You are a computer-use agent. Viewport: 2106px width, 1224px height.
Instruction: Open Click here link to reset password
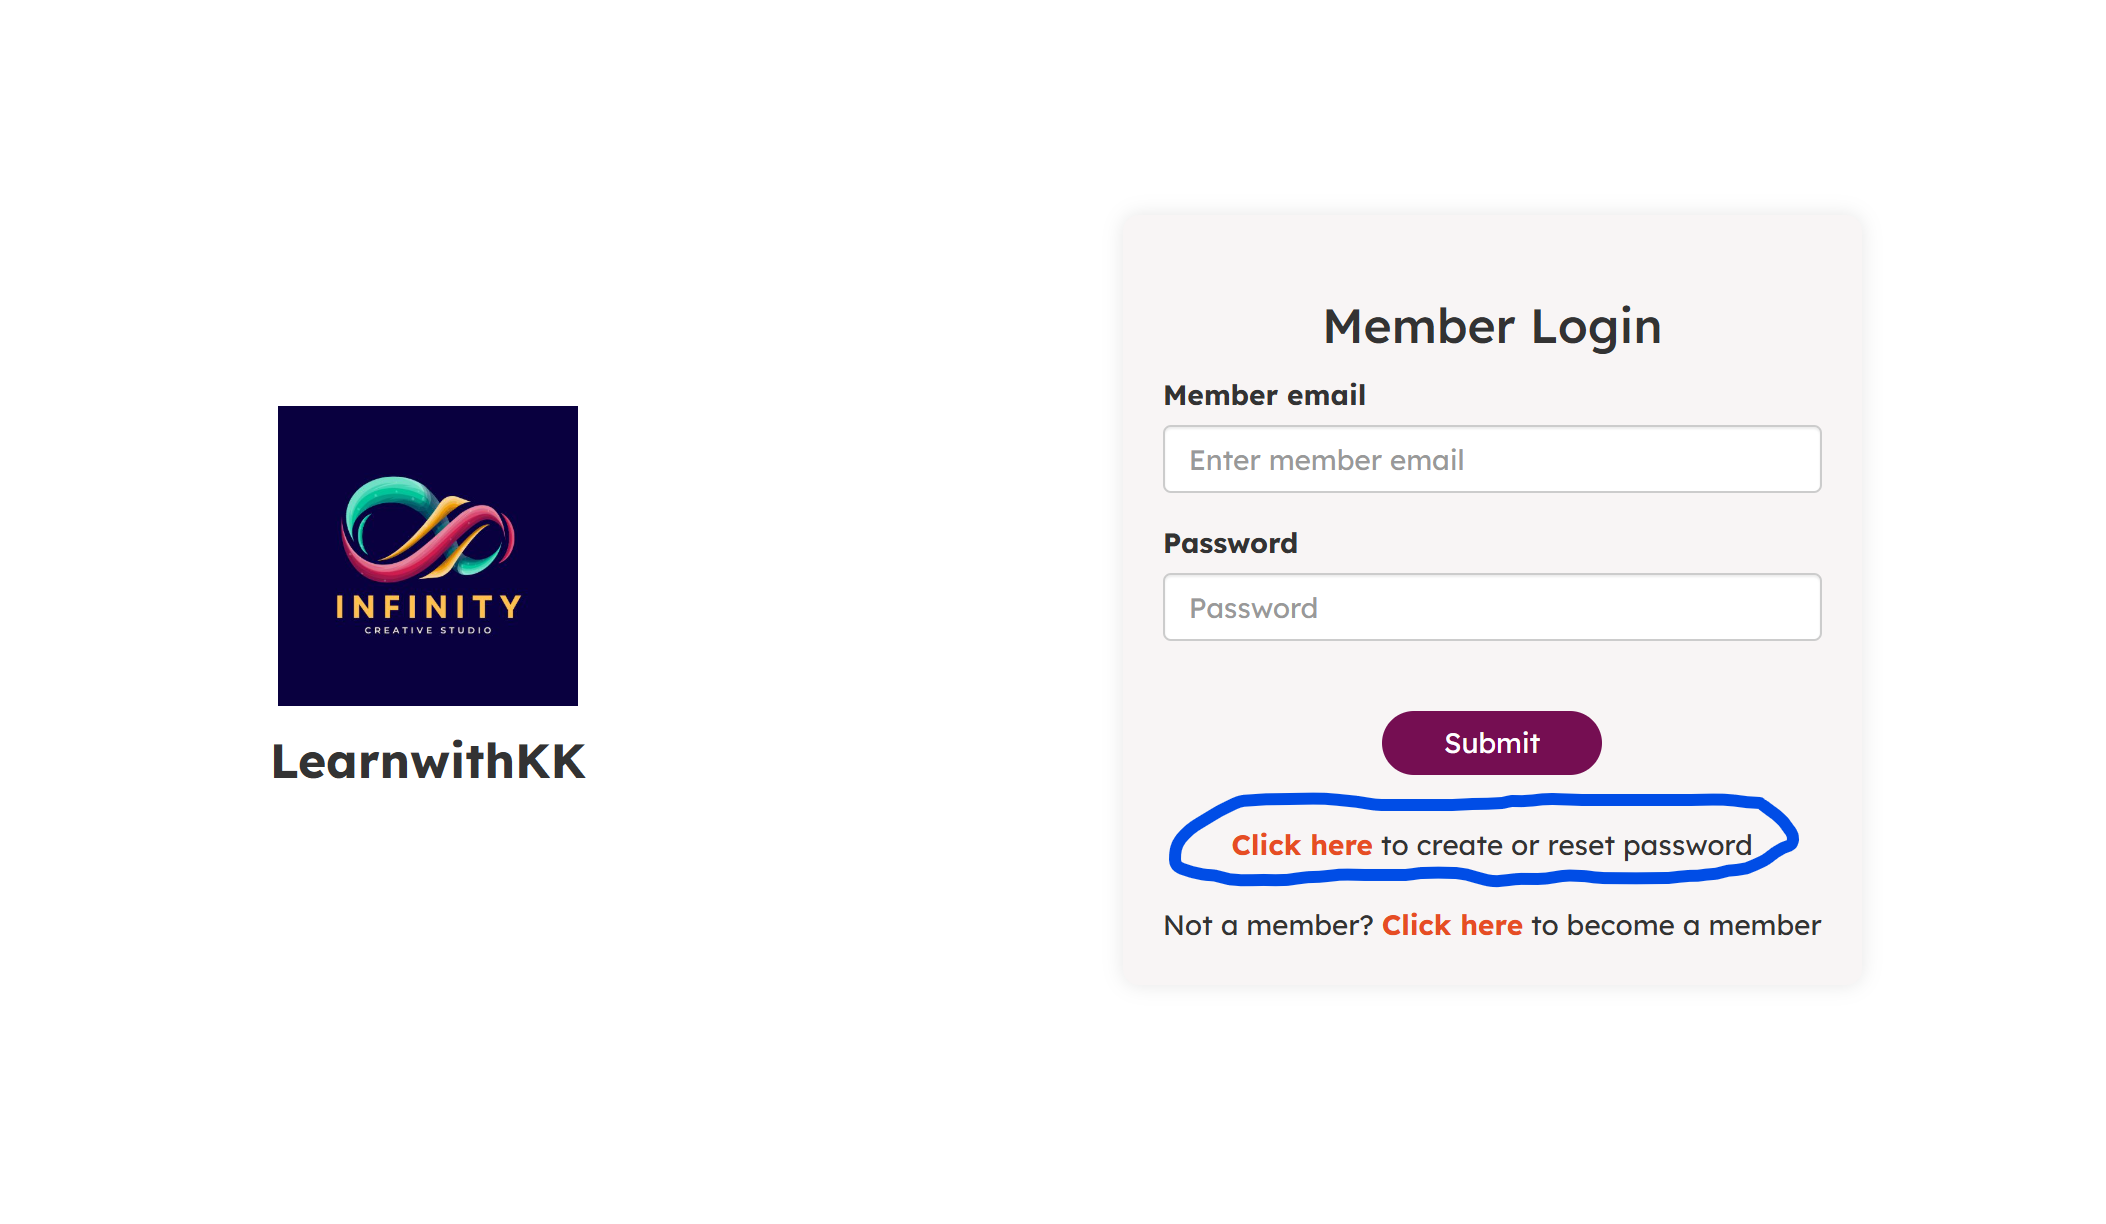click(x=1302, y=845)
